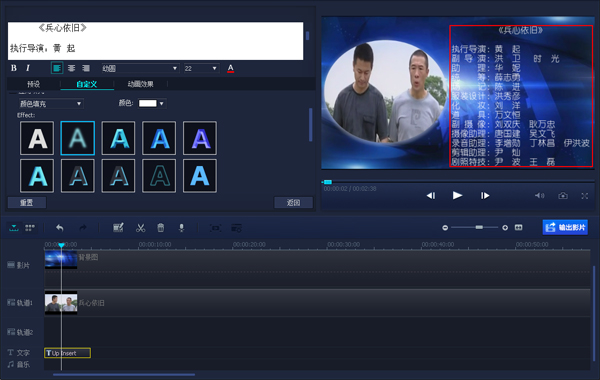Zoom in the timeline

click(x=505, y=228)
